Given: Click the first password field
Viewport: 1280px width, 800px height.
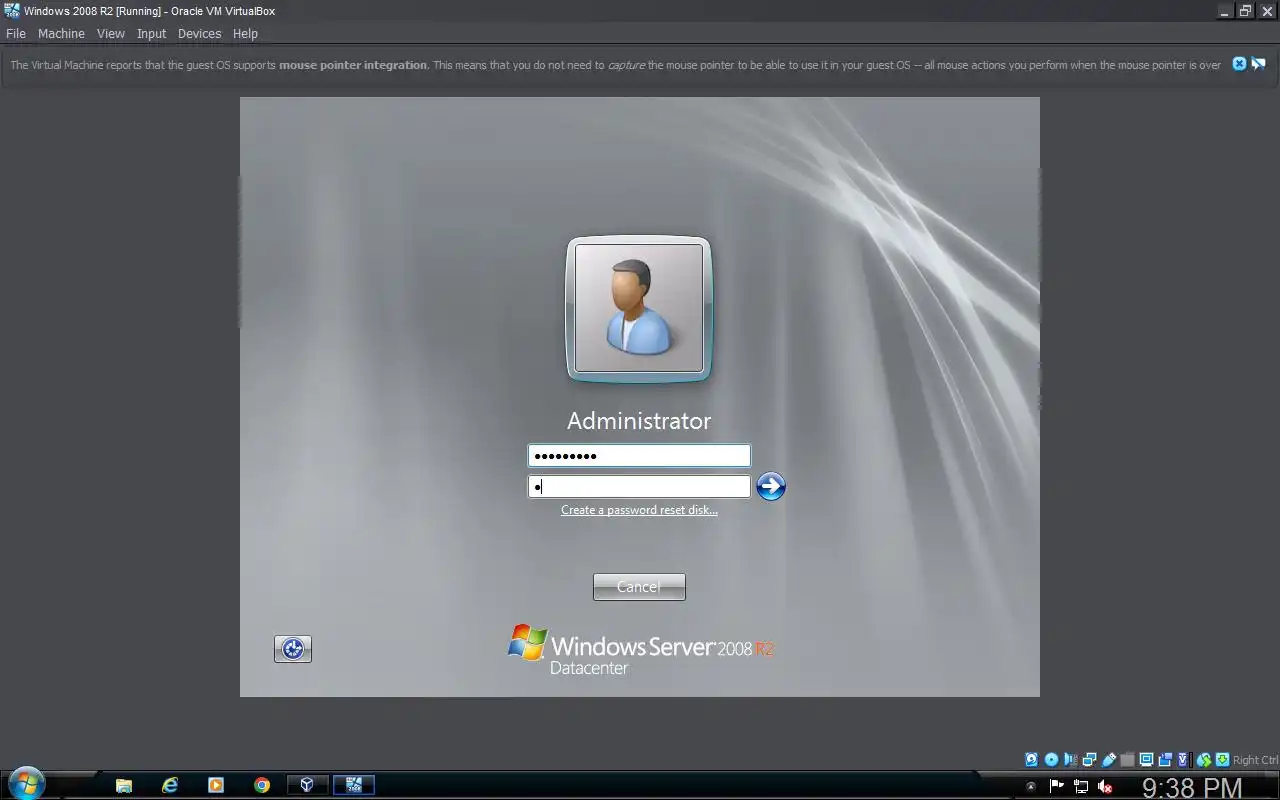Looking at the screenshot, I should point(639,456).
